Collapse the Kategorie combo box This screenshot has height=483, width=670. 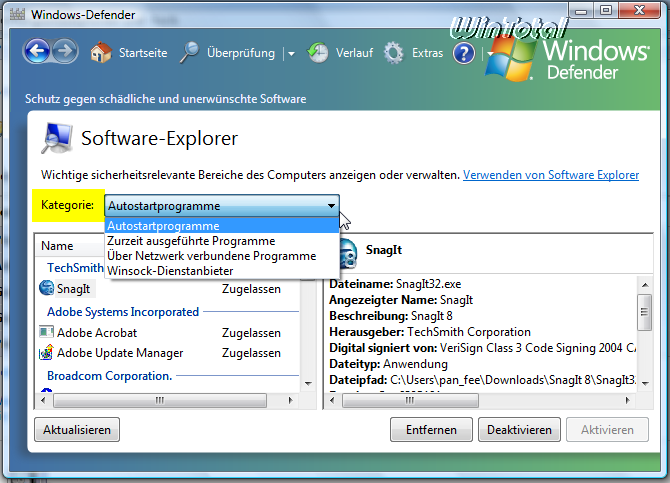[x=332, y=206]
